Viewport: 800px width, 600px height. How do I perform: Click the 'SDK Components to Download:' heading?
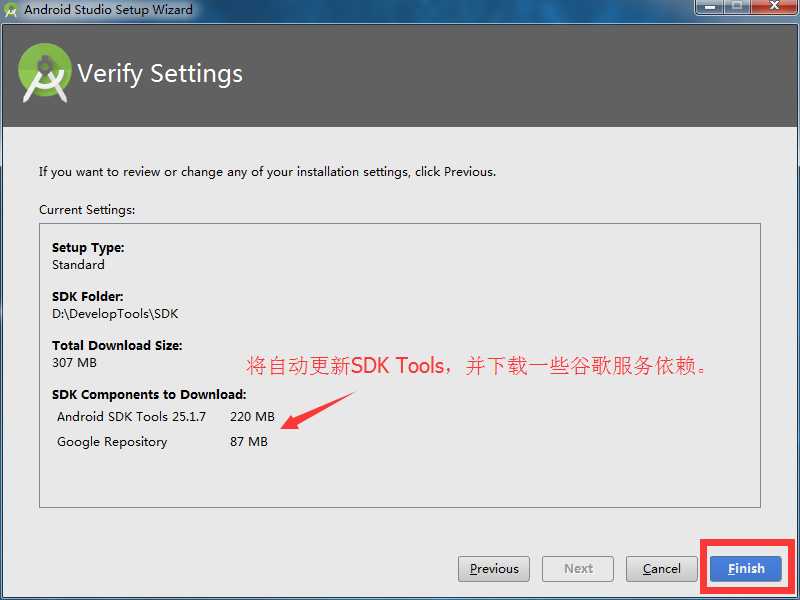coord(149,394)
